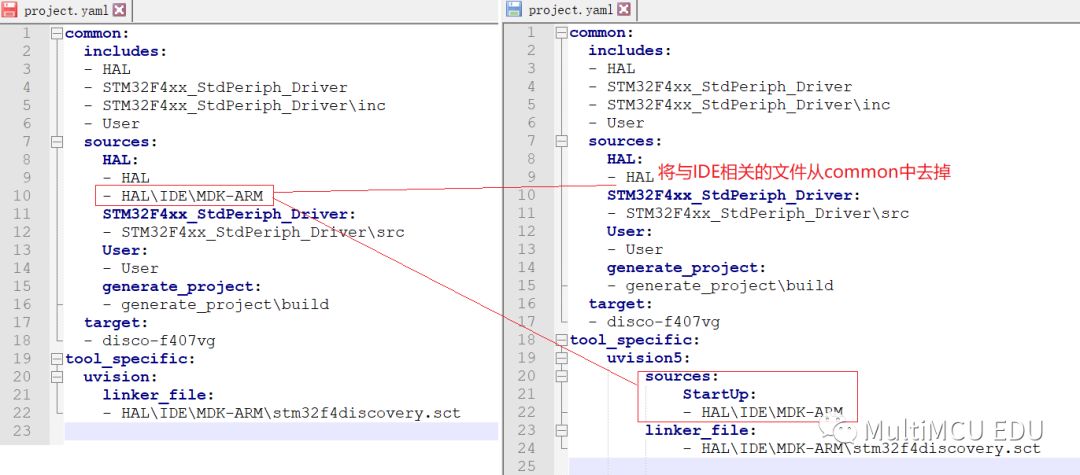The height and width of the screenshot is (475, 1080).
Task: Collapse the common: block in the right pane
Action: click(561, 32)
